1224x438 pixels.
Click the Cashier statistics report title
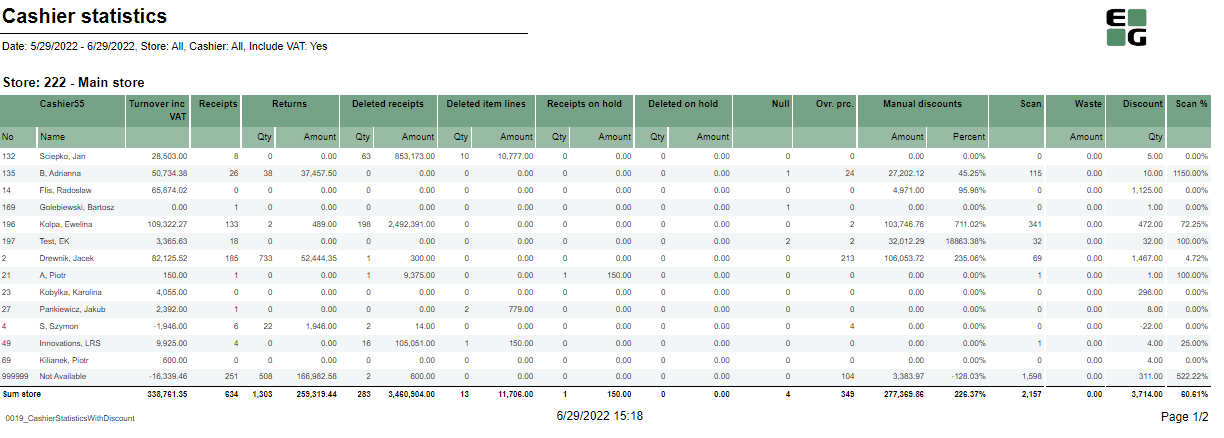click(85, 17)
